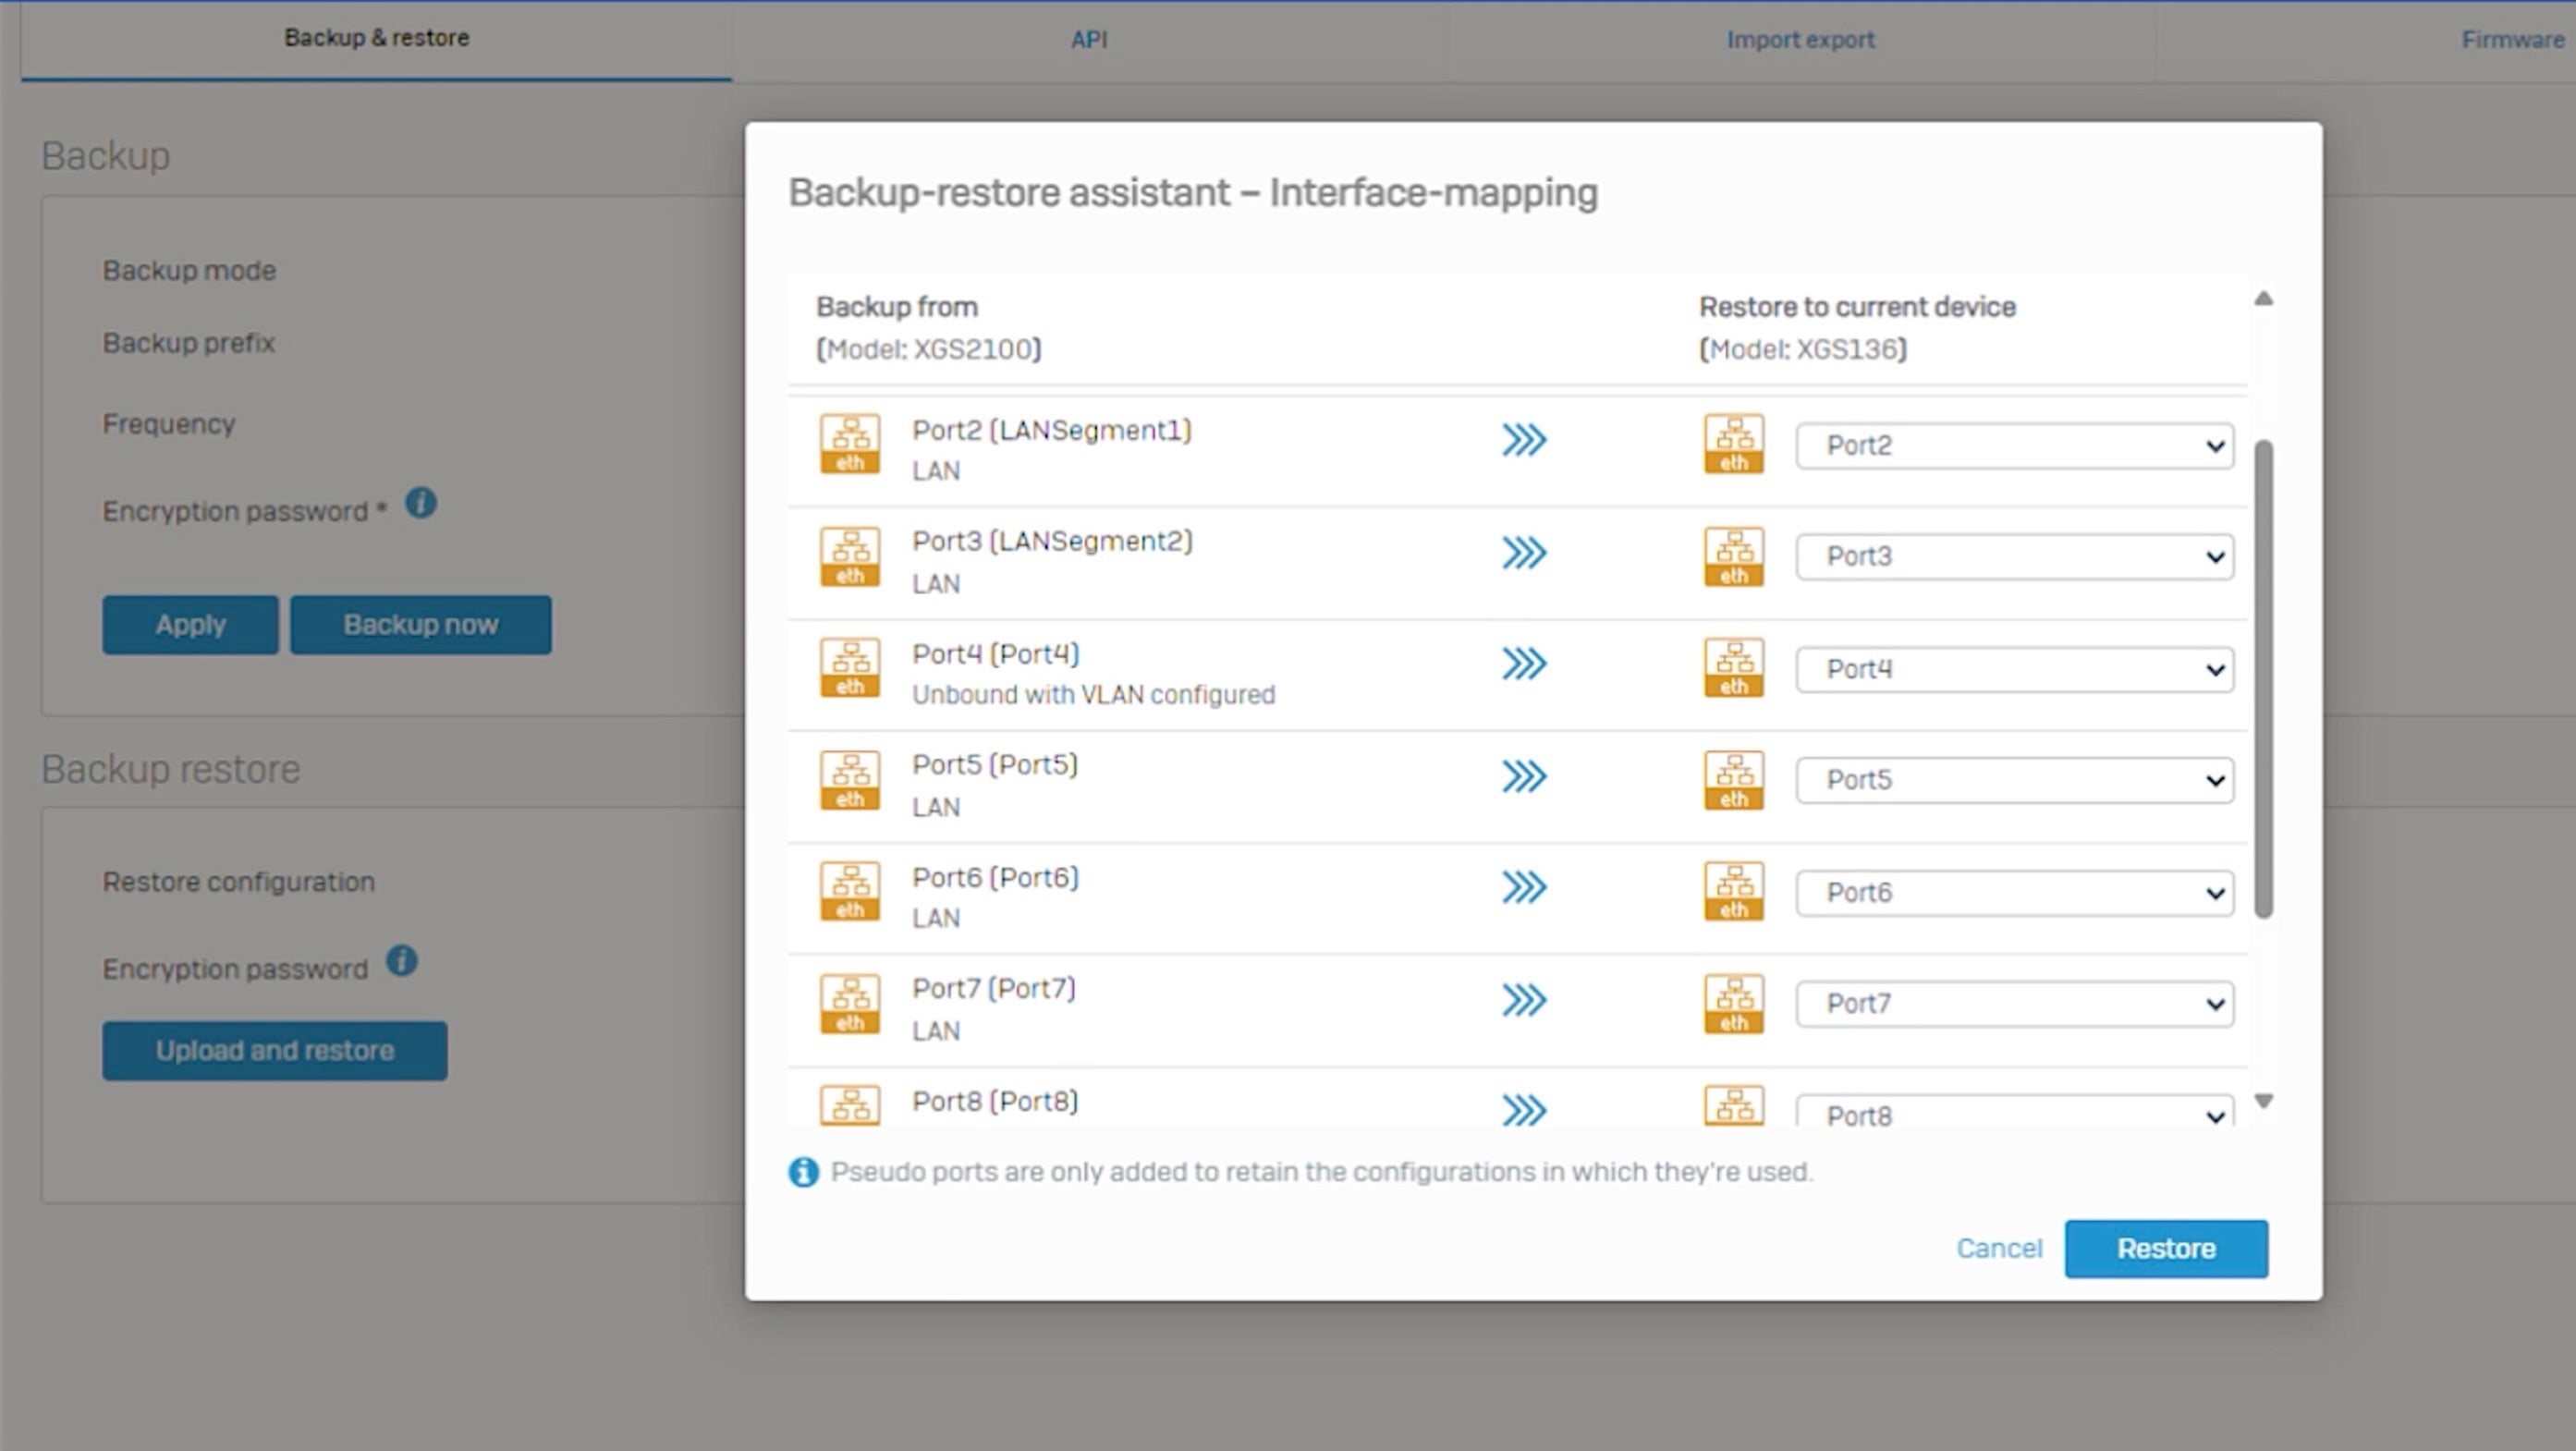This screenshot has height=1451, width=2576.
Task: Open the Port6 mapping dropdown
Action: (2014, 892)
